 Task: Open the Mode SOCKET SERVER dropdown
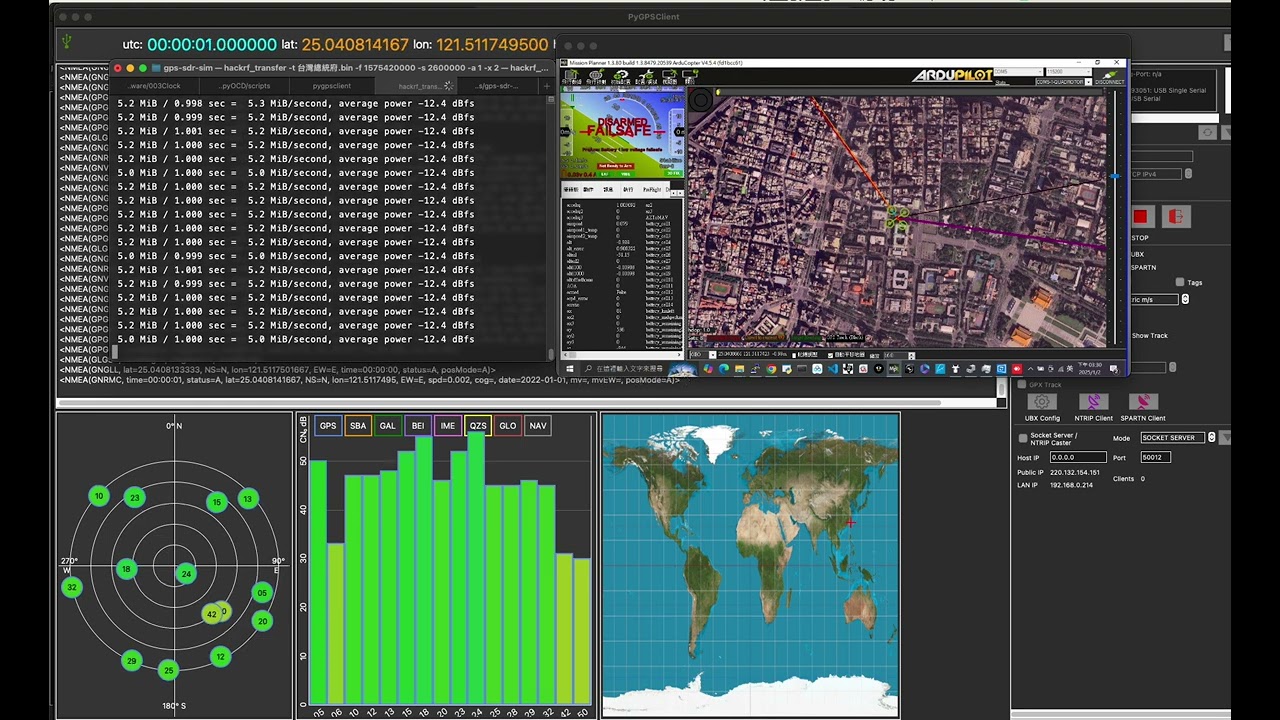point(1178,438)
